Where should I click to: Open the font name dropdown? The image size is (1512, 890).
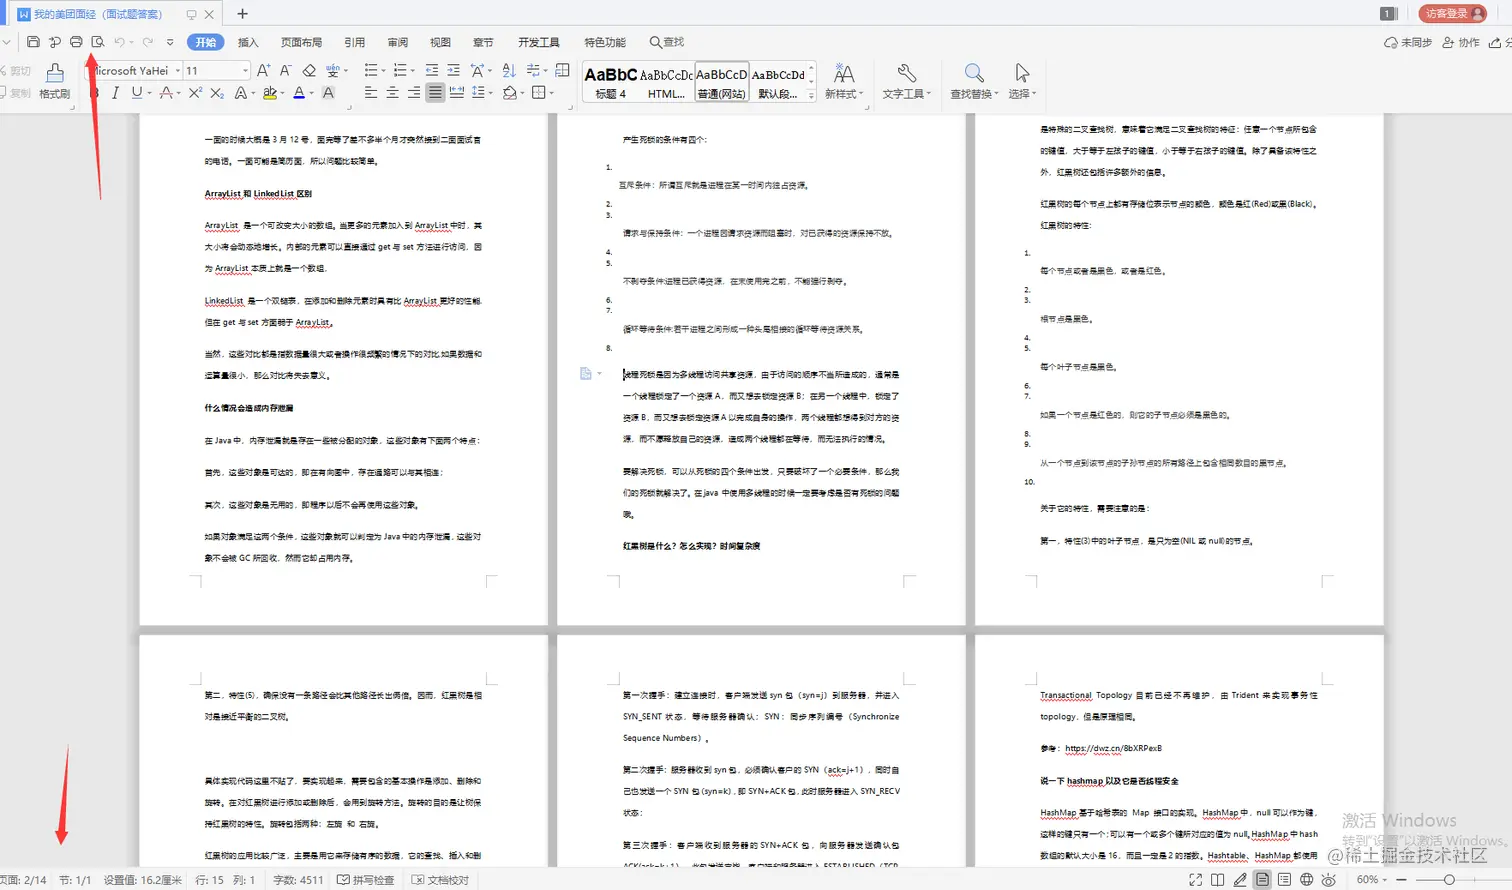178,71
